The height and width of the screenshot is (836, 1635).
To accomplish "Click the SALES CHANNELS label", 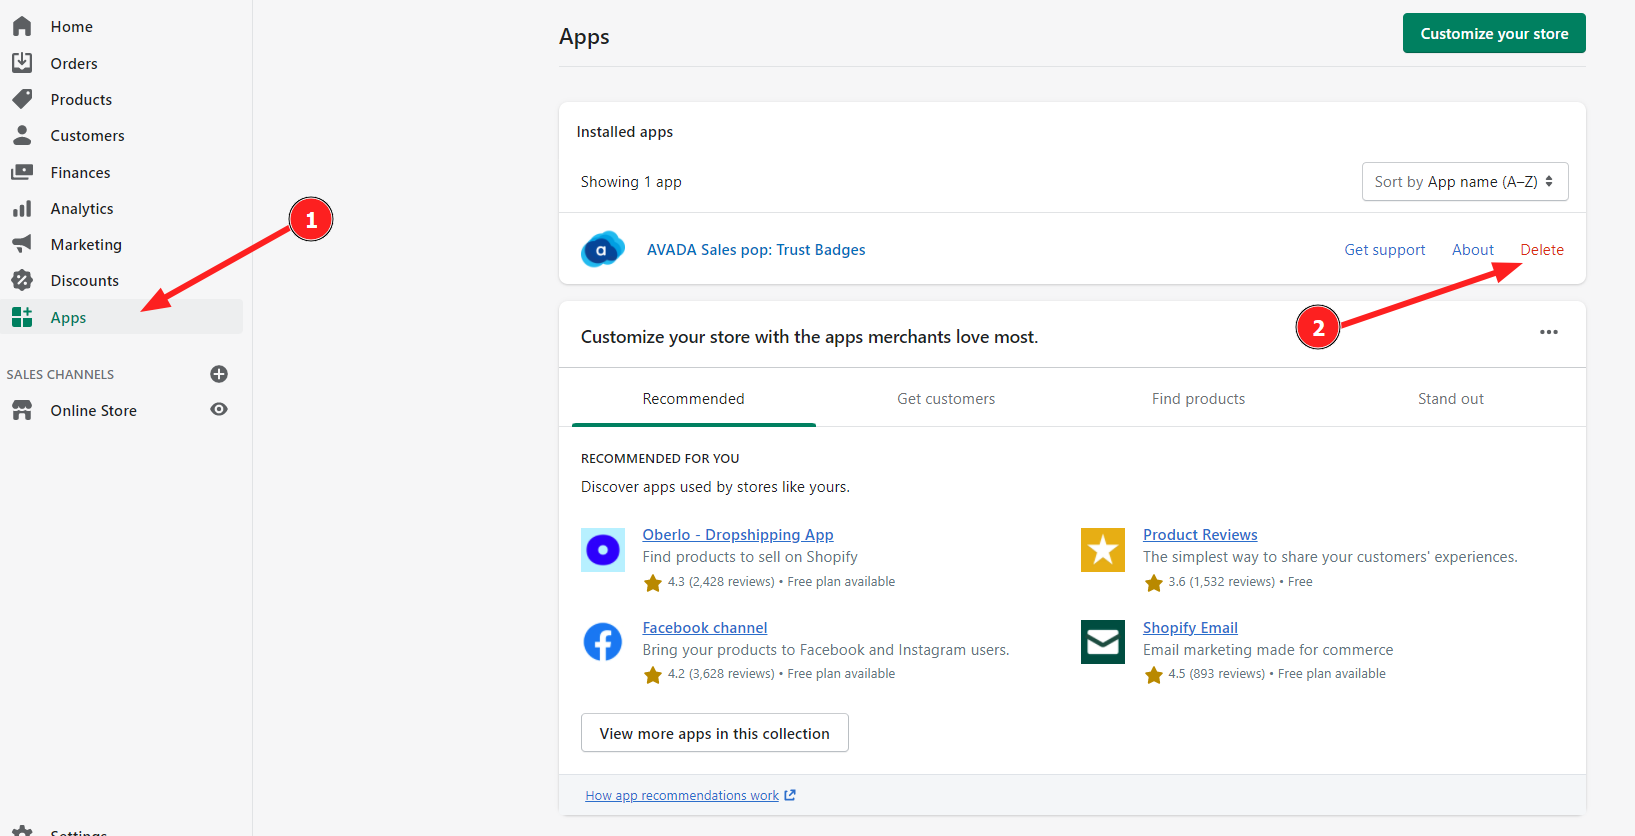I will tap(60, 375).
